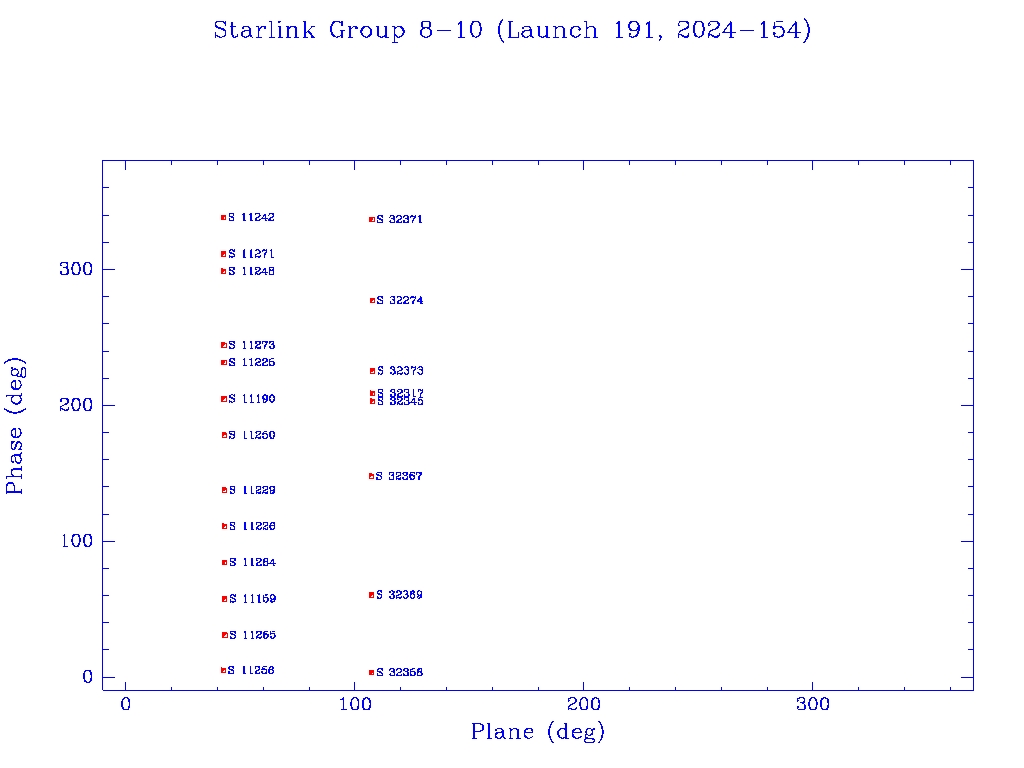Click the data label "S 32274"
Image resolution: width=1024 pixels, height=768 pixels.
click(x=400, y=300)
